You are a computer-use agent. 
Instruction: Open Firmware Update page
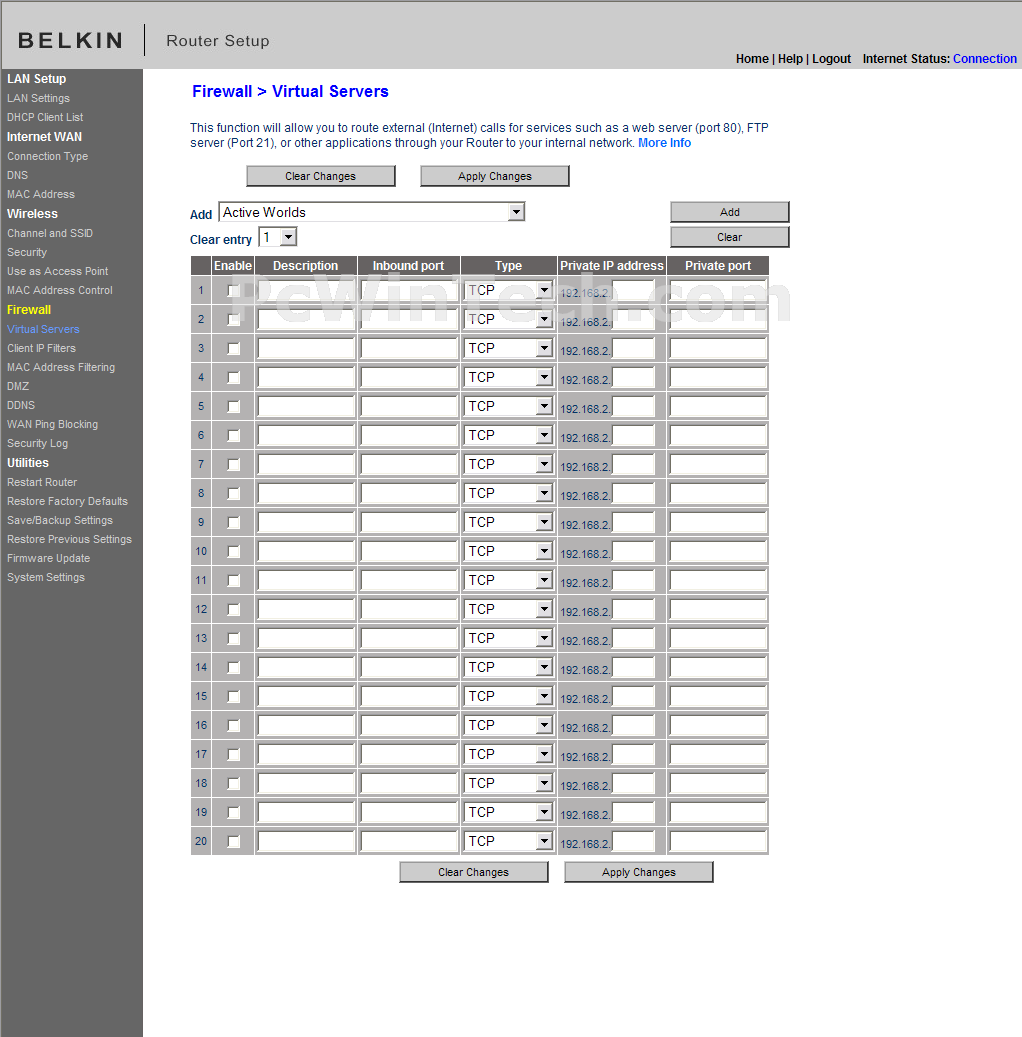point(48,559)
